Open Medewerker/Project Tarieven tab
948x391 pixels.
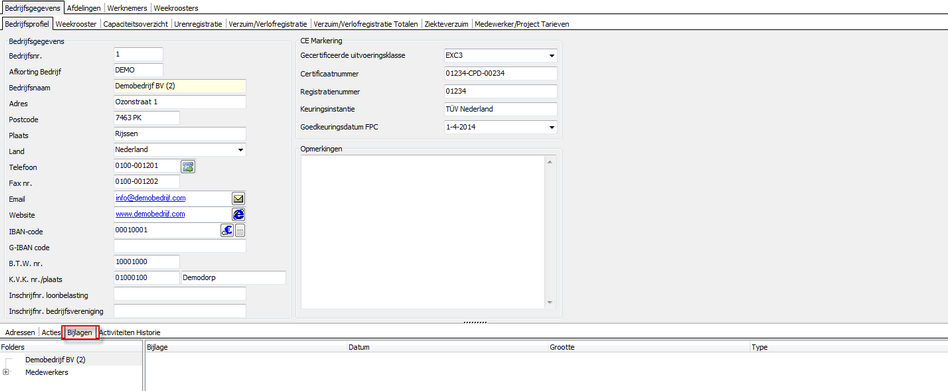pyautogui.click(x=522, y=24)
